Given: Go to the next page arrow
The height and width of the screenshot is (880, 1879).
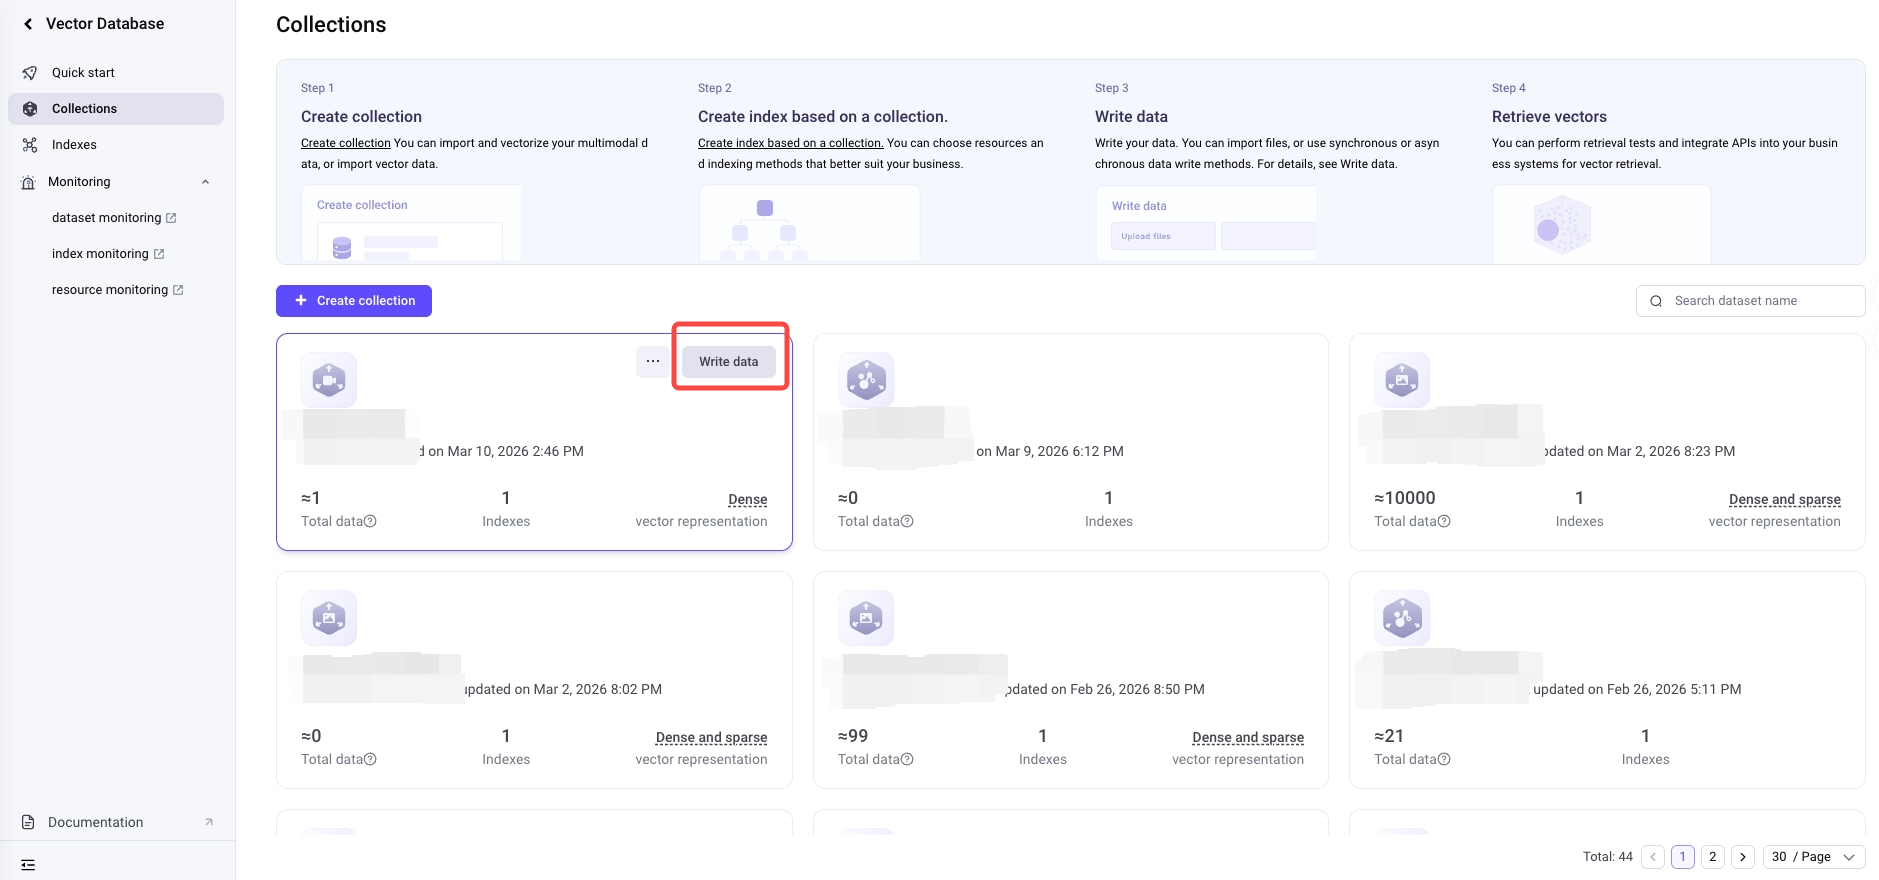Looking at the screenshot, I should 1743,857.
